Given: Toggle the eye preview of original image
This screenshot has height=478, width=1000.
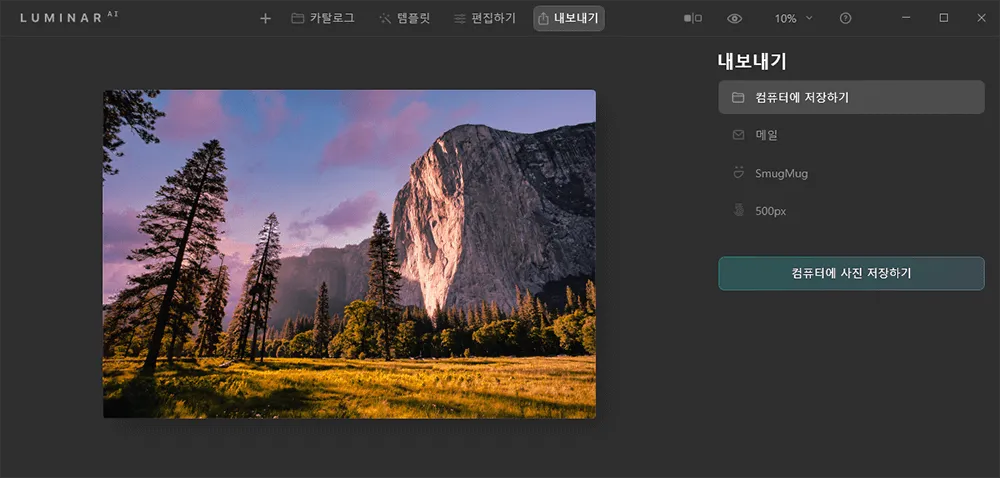Looking at the screenshot, I should 735,18.
